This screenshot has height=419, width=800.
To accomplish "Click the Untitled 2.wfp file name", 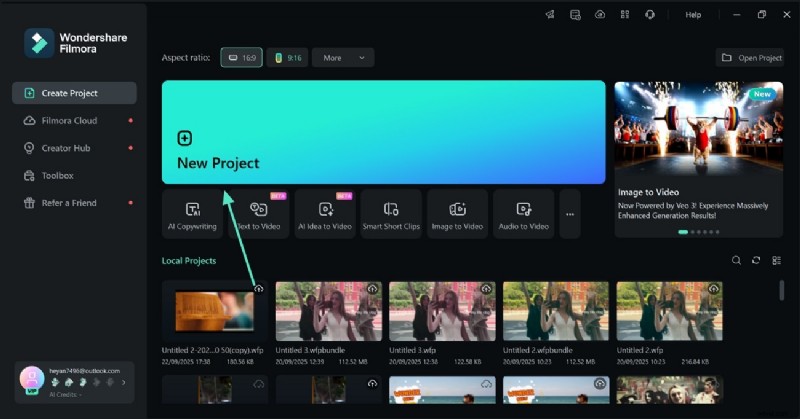I will click(640, 350).
